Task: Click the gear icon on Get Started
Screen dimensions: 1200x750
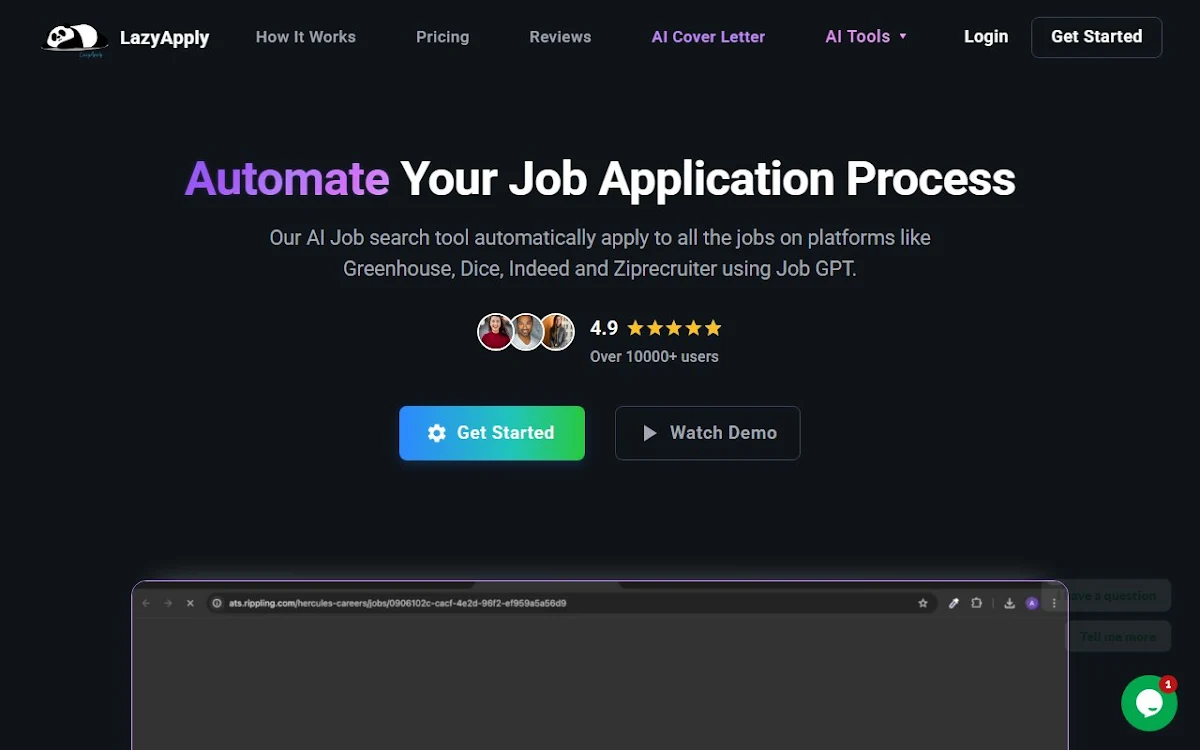Action: 437,433
